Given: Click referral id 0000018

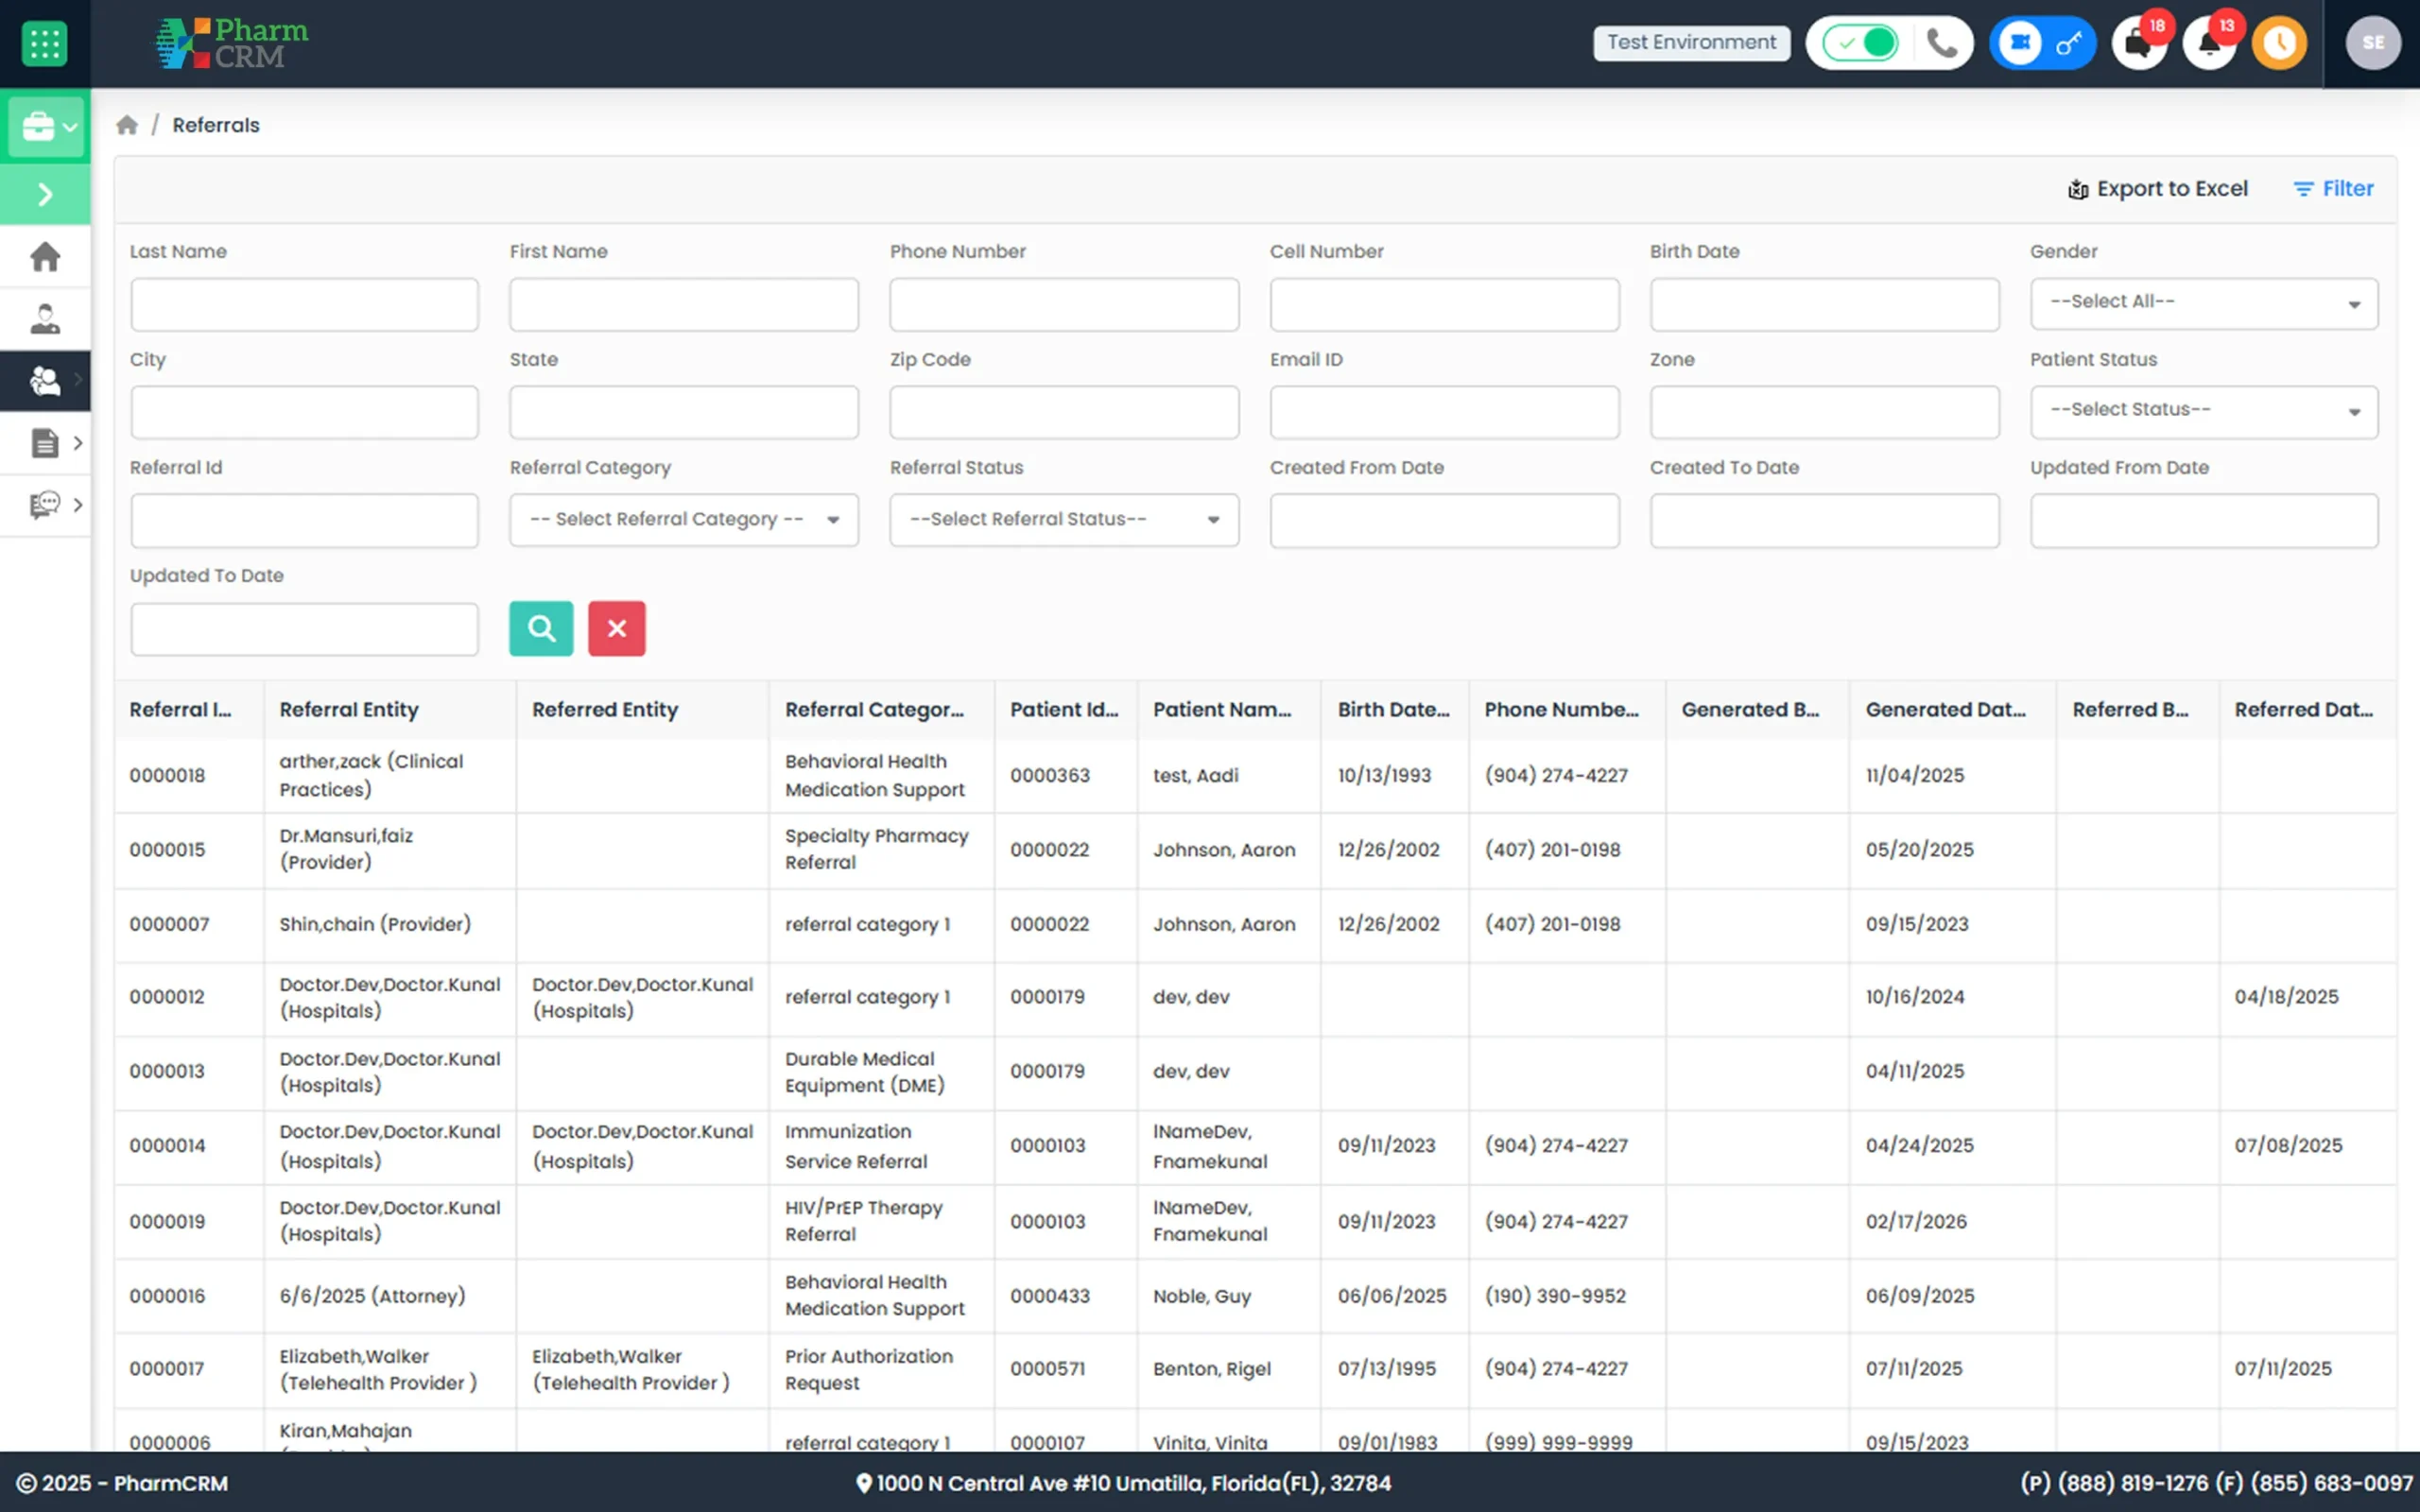Looking at the screenshot, I should pos(167,775).
